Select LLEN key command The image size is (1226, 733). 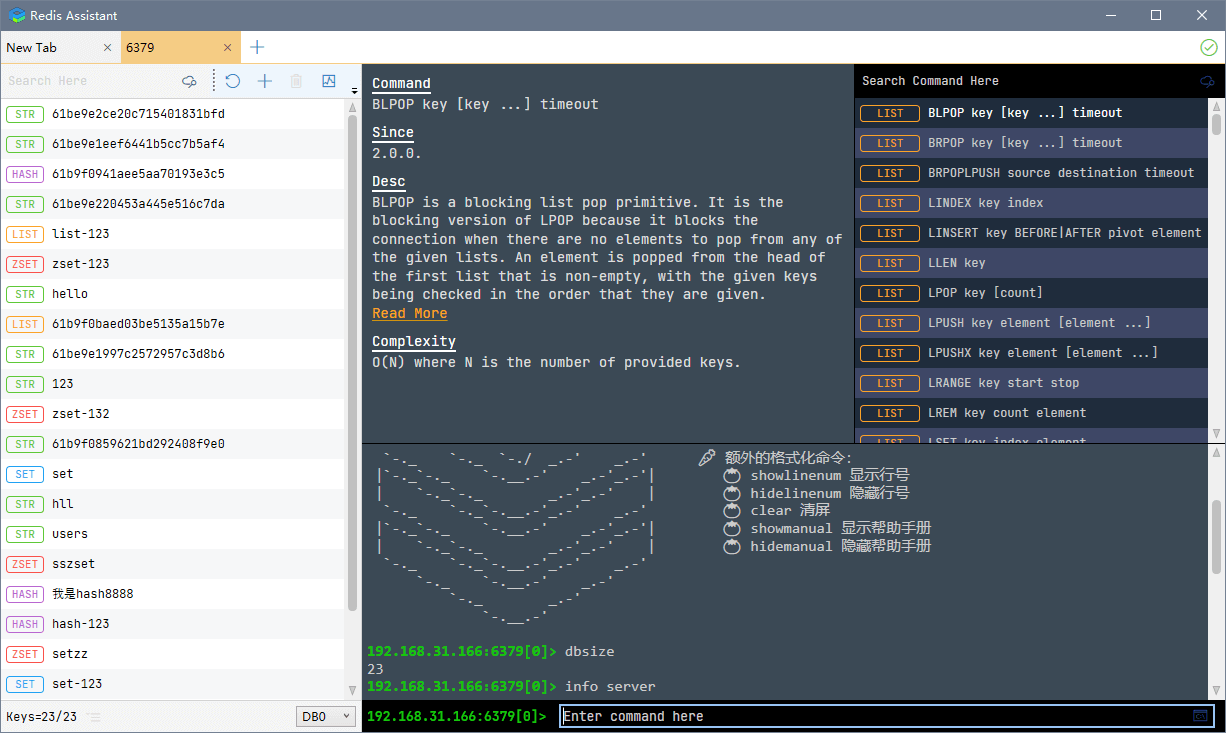coord(1031,263)
